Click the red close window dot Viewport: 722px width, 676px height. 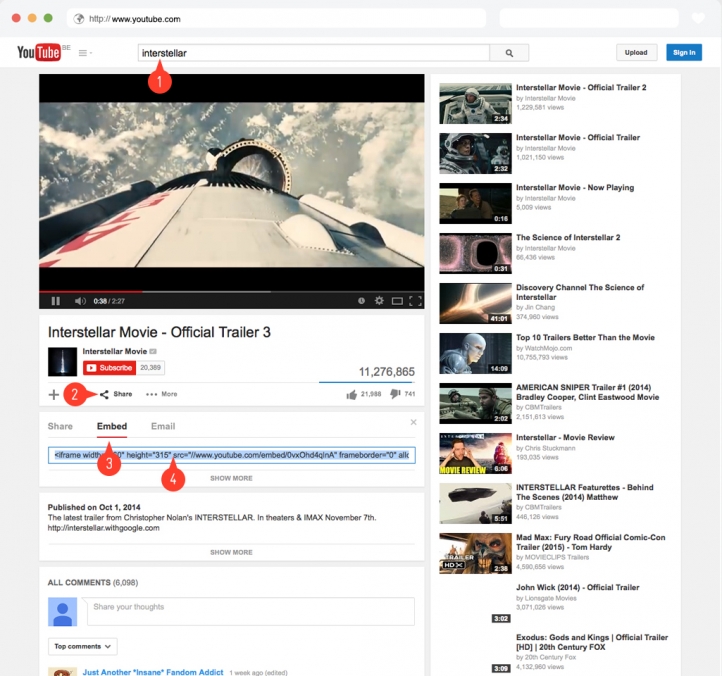point(16,18)
